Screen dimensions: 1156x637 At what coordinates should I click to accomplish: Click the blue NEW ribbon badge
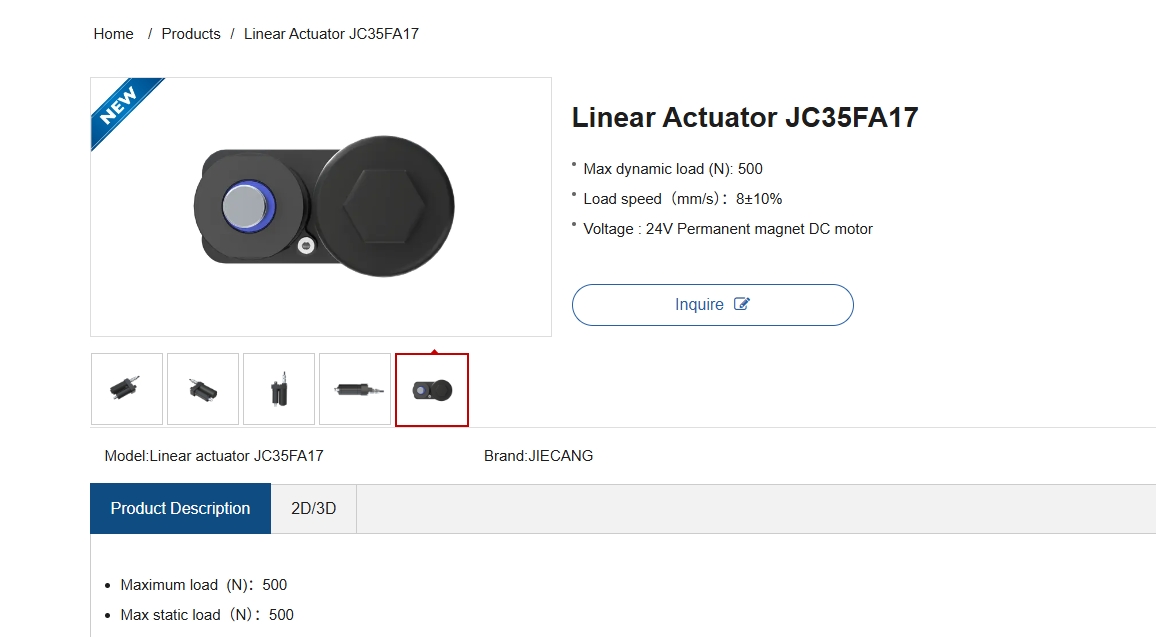pos(122,109)
